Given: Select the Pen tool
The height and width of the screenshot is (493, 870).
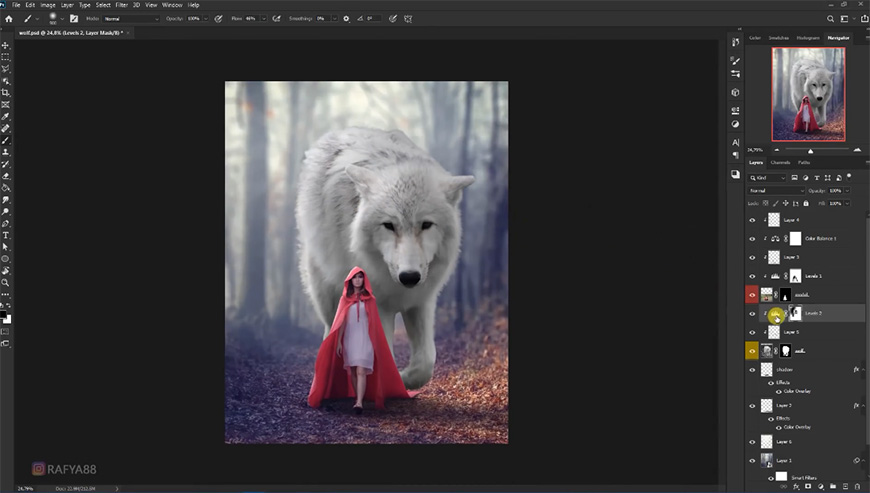Looking at the screenshot, I should click(x=6, y=223).
